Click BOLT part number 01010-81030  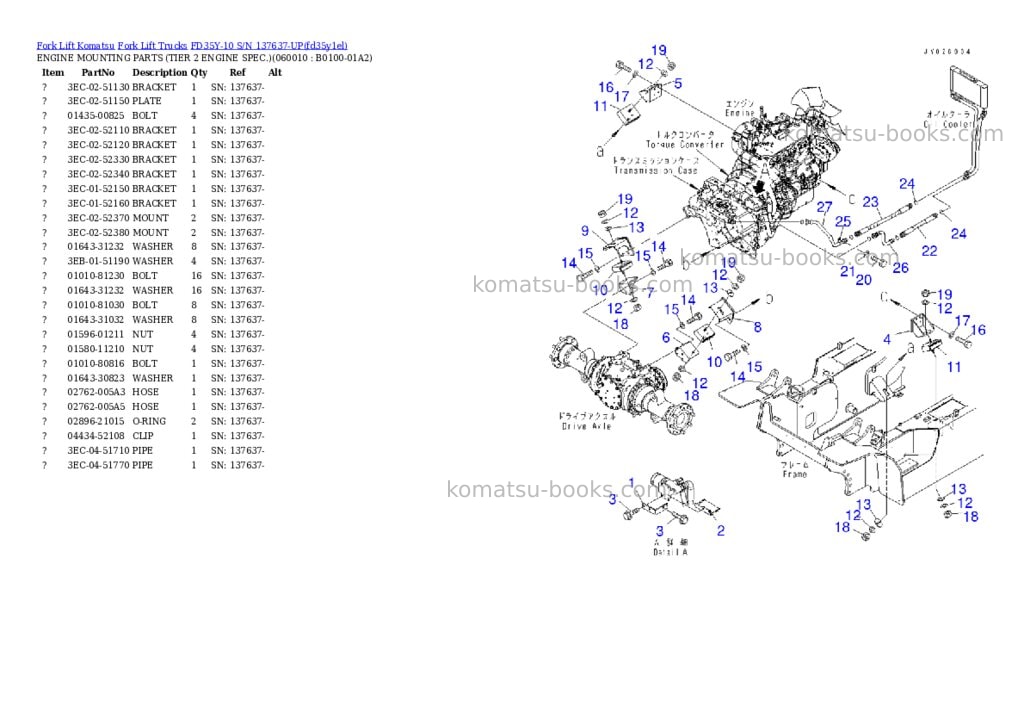pos(95,305)
